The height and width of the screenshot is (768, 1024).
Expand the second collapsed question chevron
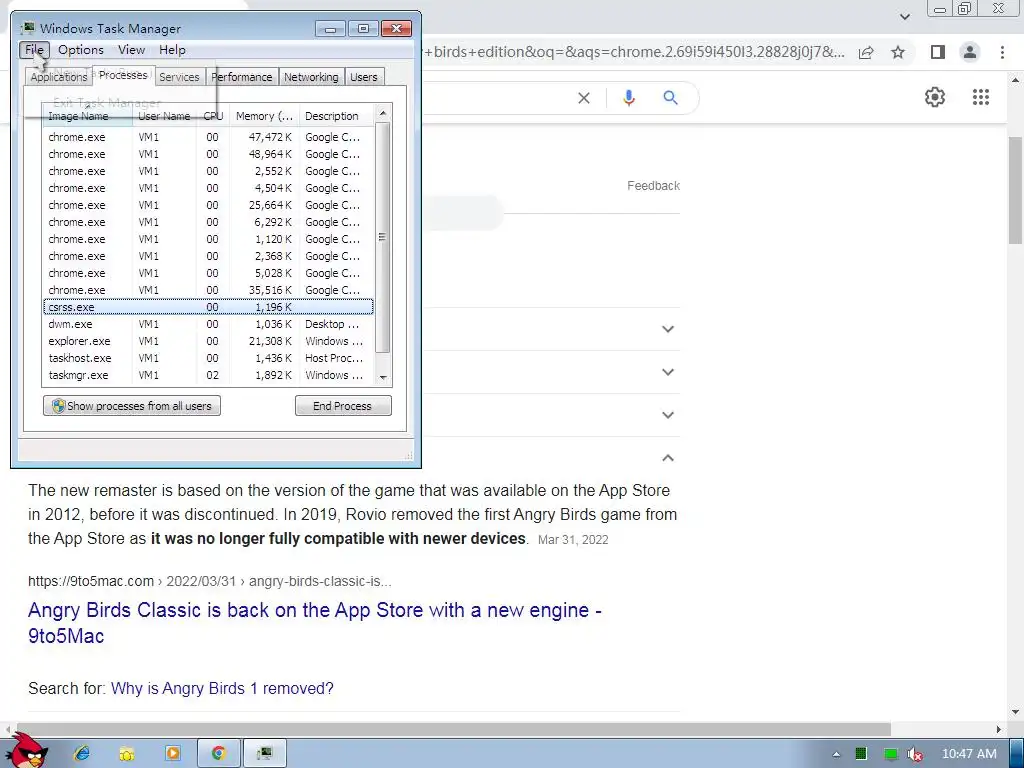(667, 372)
